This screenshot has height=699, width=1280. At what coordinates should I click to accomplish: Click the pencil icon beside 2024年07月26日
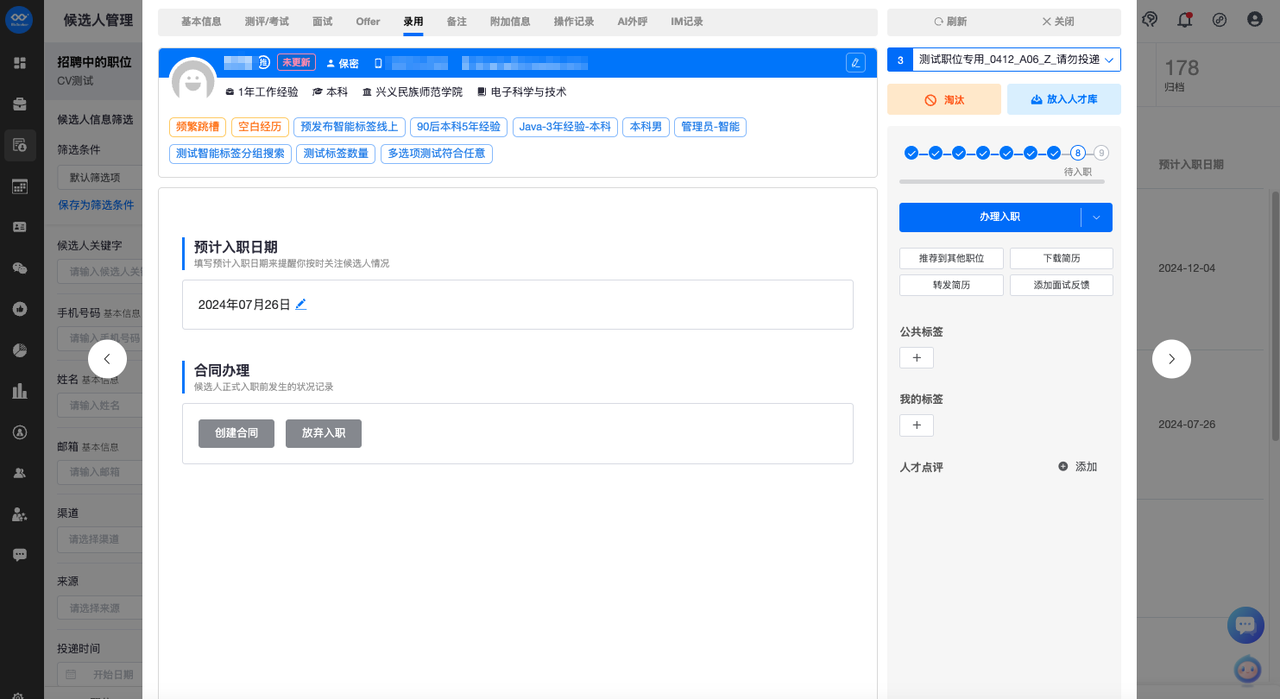click(x=301, y=304)
